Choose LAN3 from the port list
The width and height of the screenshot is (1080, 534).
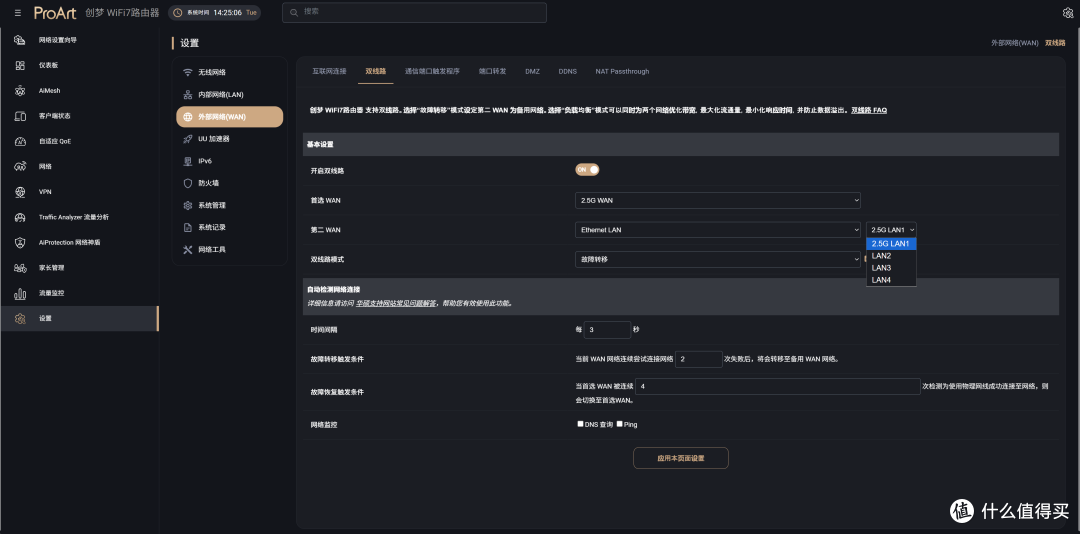[x=891, y=267]
